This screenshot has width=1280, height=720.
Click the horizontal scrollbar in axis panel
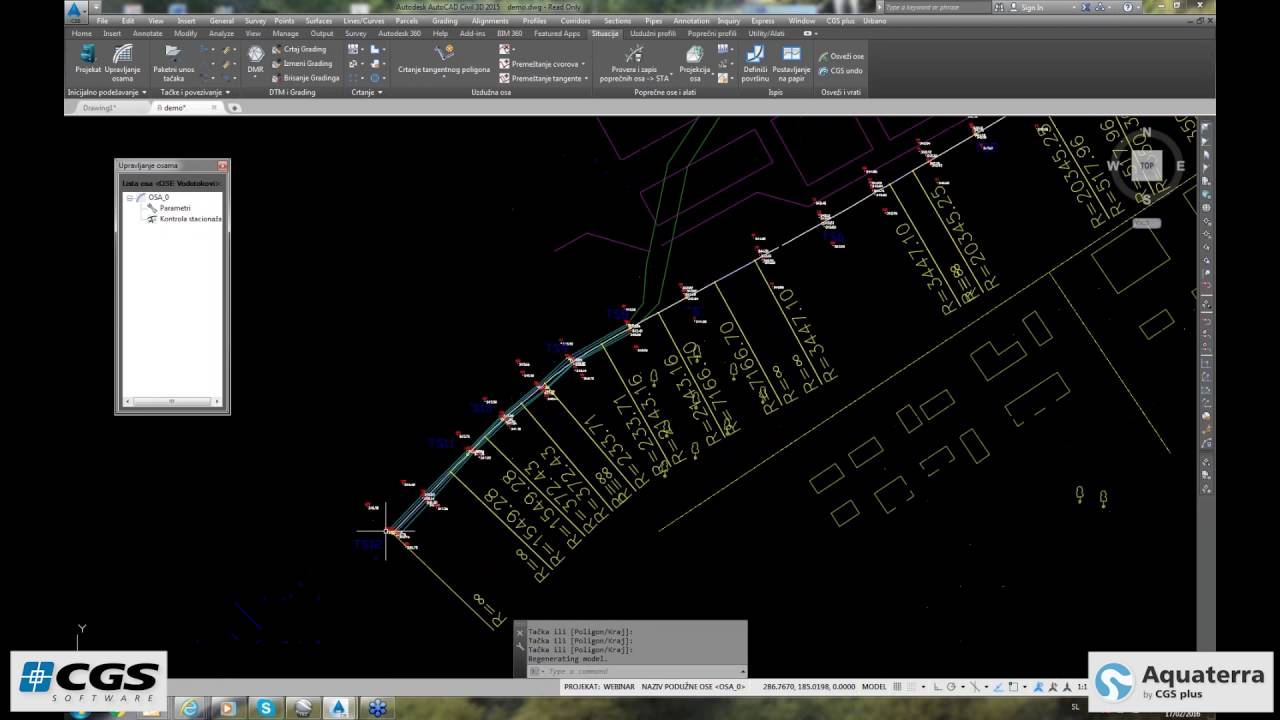[x=171, y=401]
